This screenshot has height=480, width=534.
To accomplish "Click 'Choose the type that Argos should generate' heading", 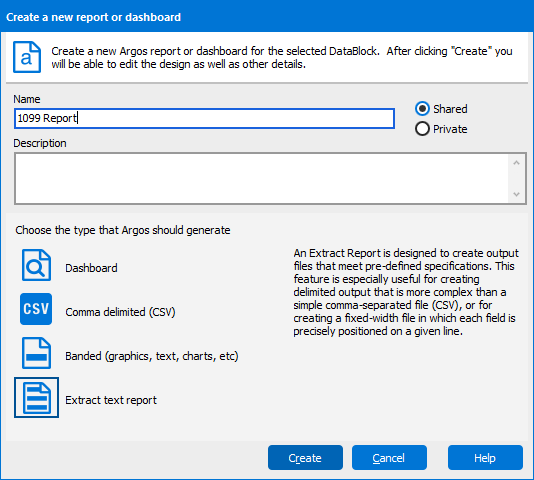I will (123, 230).
